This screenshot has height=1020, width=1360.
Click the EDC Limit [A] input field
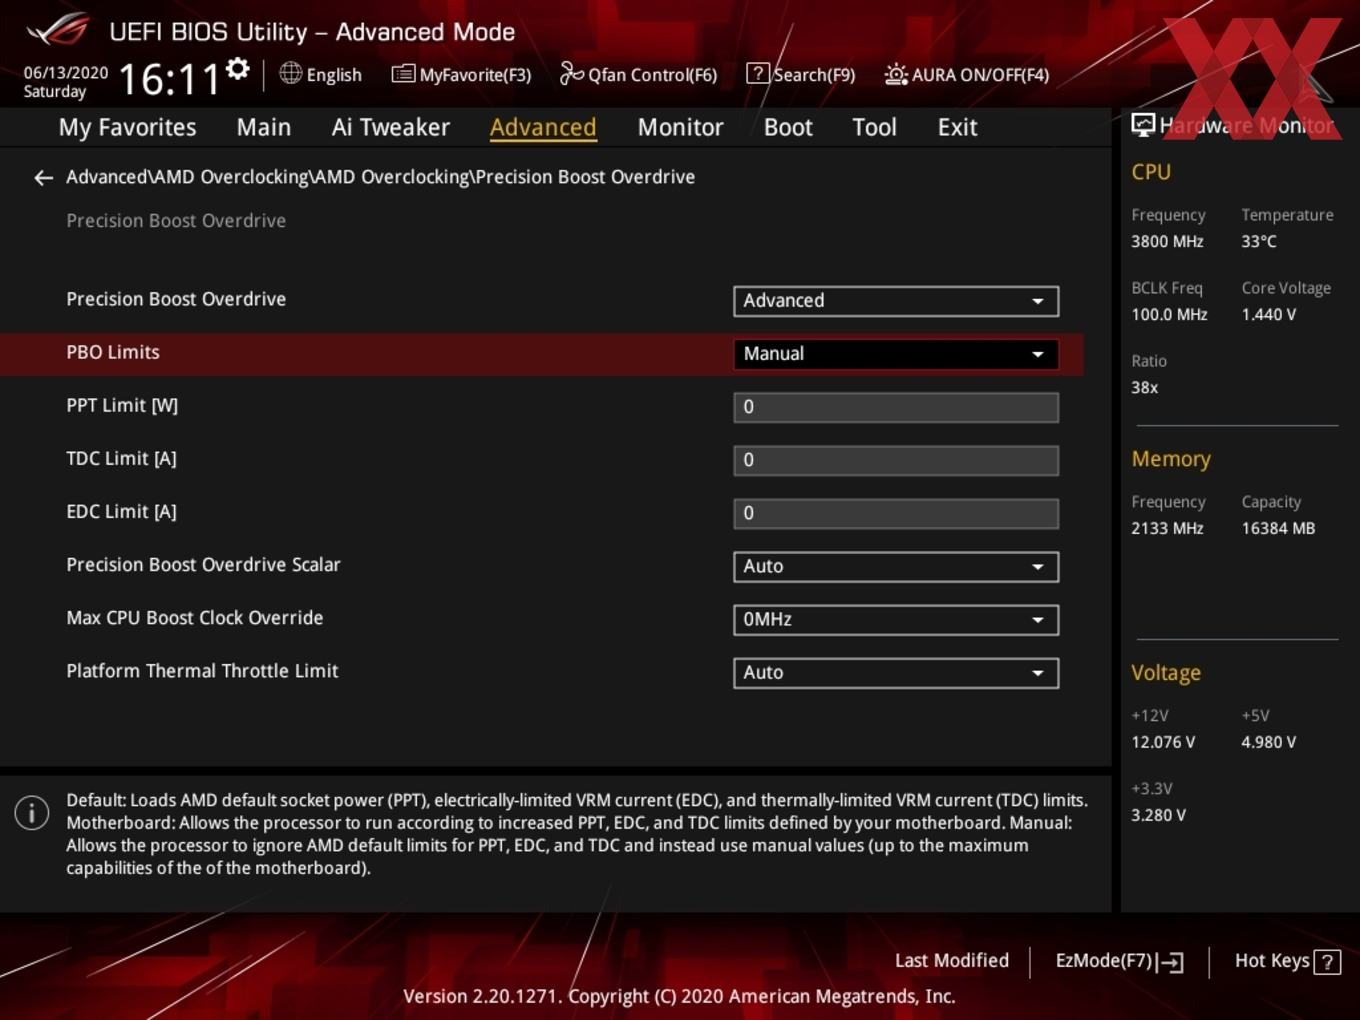(896, 514)
